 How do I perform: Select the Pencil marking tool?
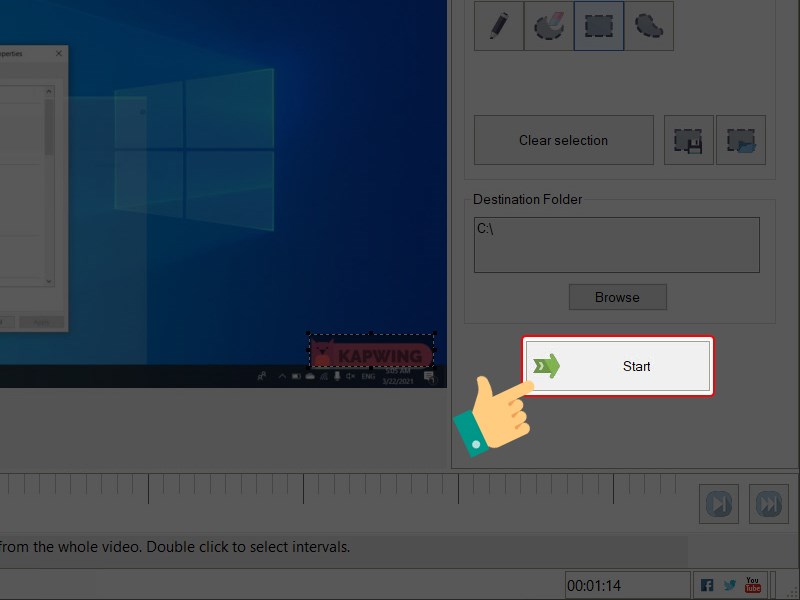[x=498, y=25]
